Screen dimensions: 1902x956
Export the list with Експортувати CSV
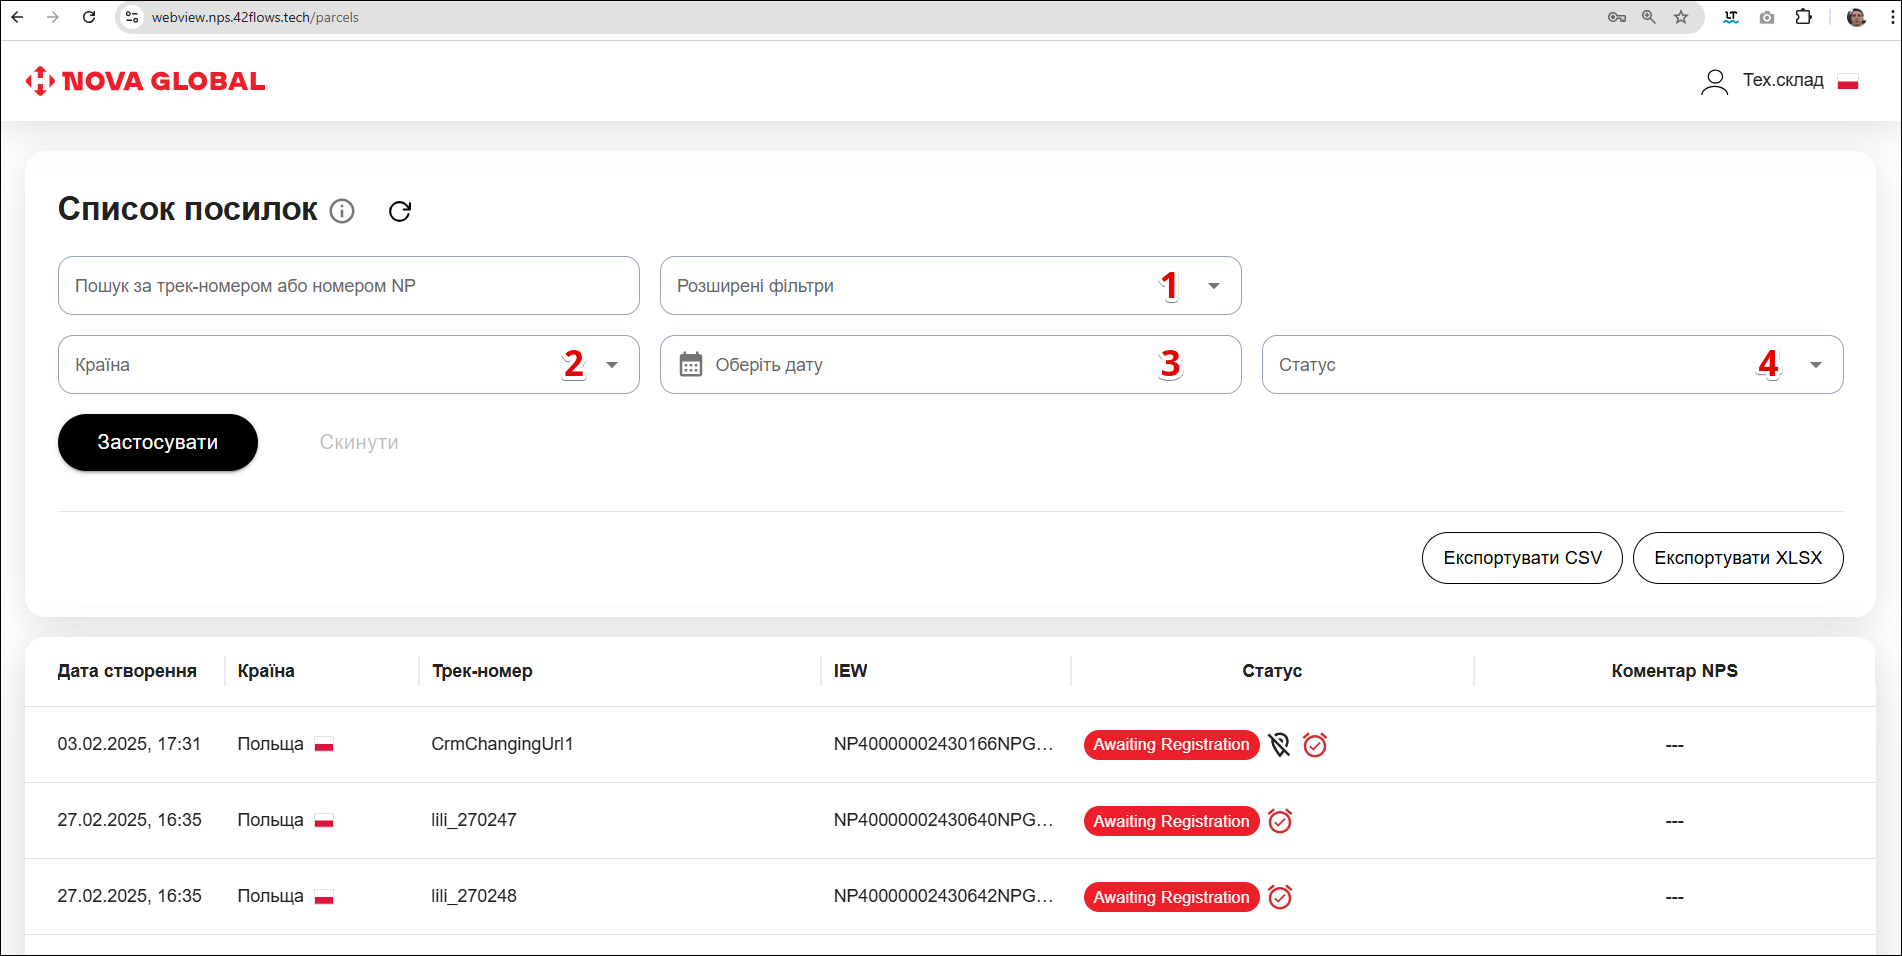[1521, 558]
